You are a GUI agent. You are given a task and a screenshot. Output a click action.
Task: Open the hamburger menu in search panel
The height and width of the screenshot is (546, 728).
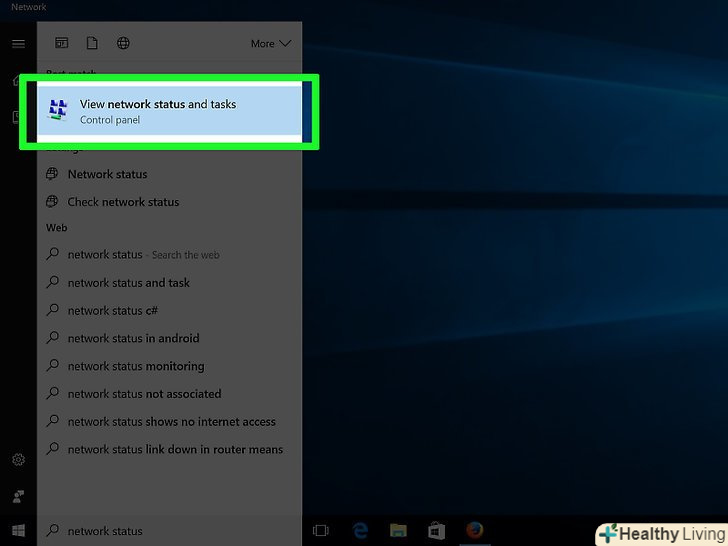coord(18,44)
